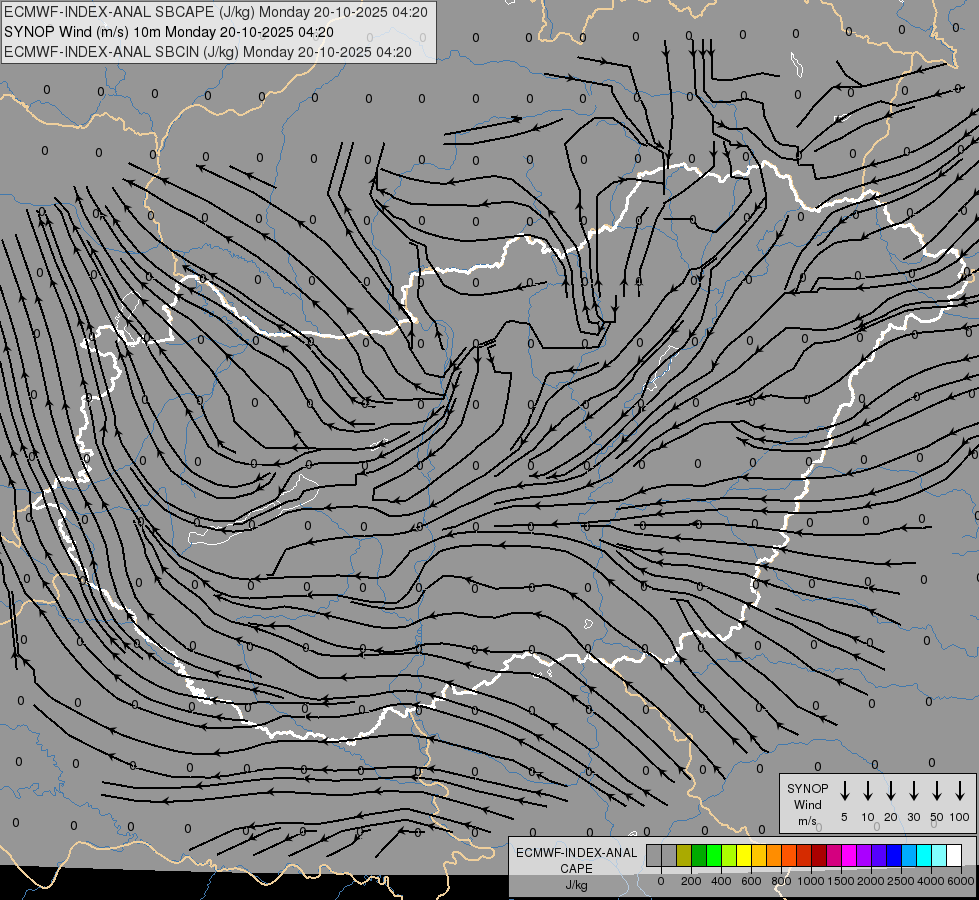The image size is (979, 900).
Task: Pick the bright green CAPE swatch
Action: pyautogui.click(x=714, y=855)
